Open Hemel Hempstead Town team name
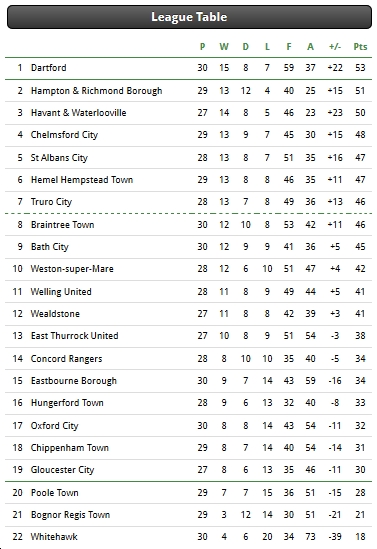The width and height of the screenshot is (377, 549). (x=82, y=180)
